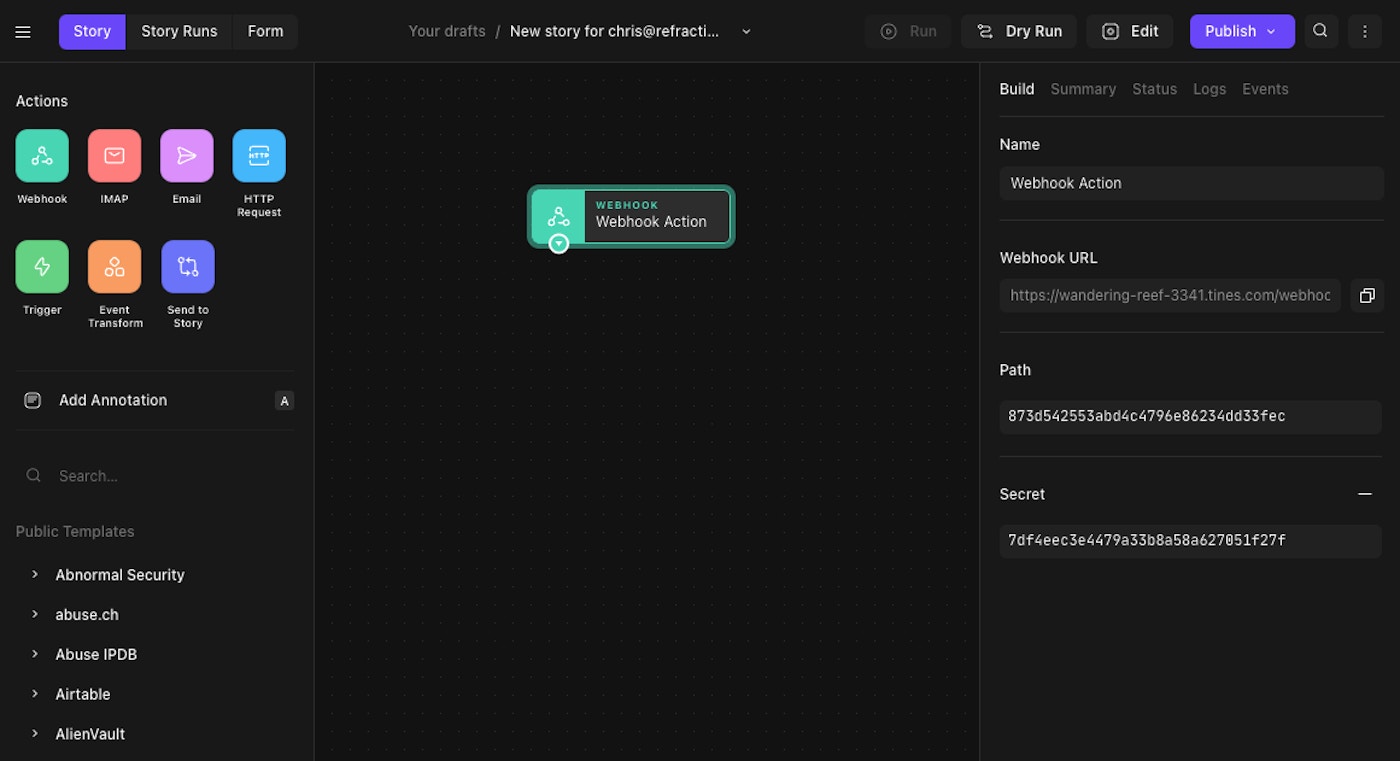Image resolution: width=1400 pixels, height=761 pixels.
Task: Copy the Webhook URL with the copy icon
Action: pos(1367,295)
